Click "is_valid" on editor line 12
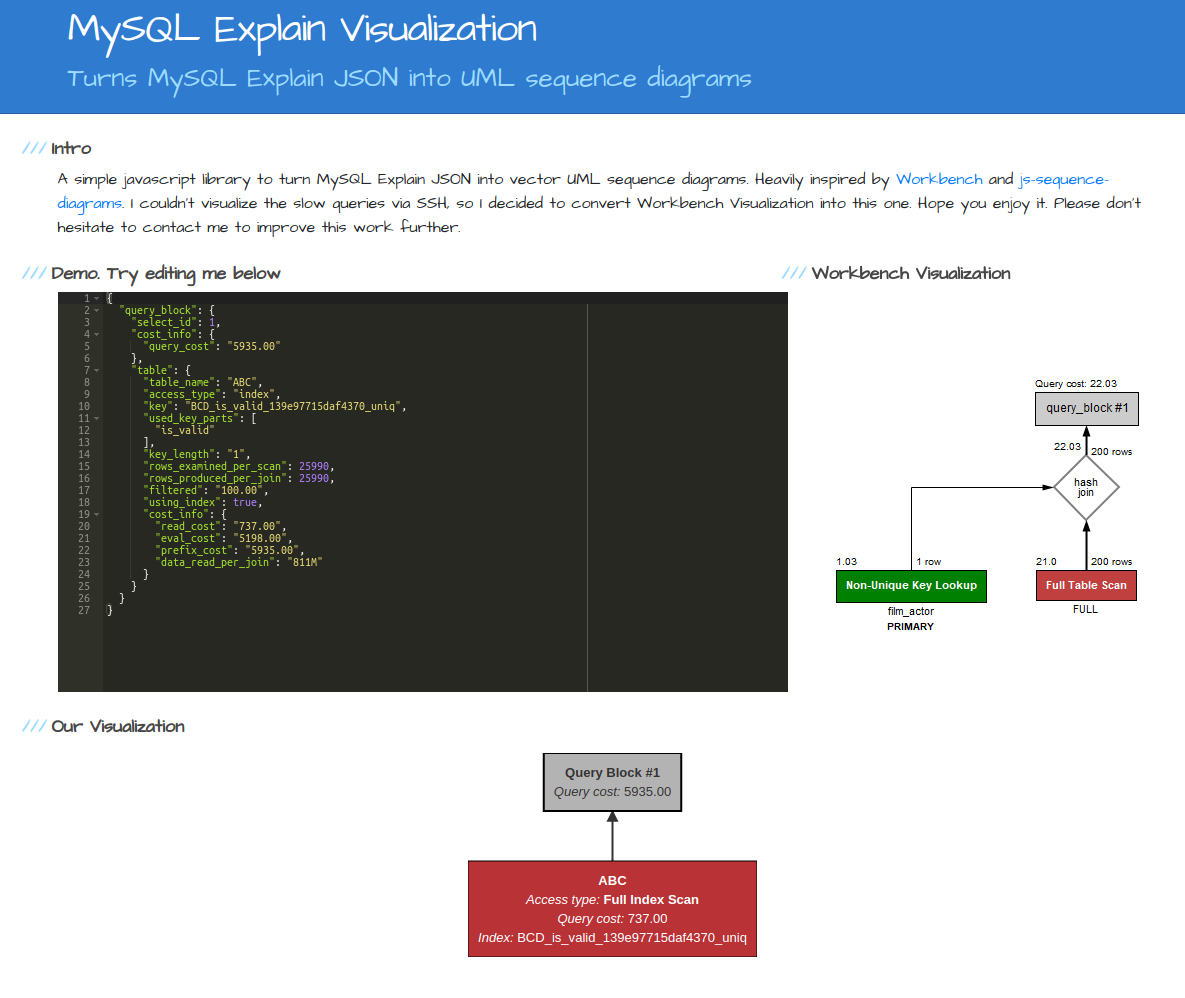 point(184,431)
